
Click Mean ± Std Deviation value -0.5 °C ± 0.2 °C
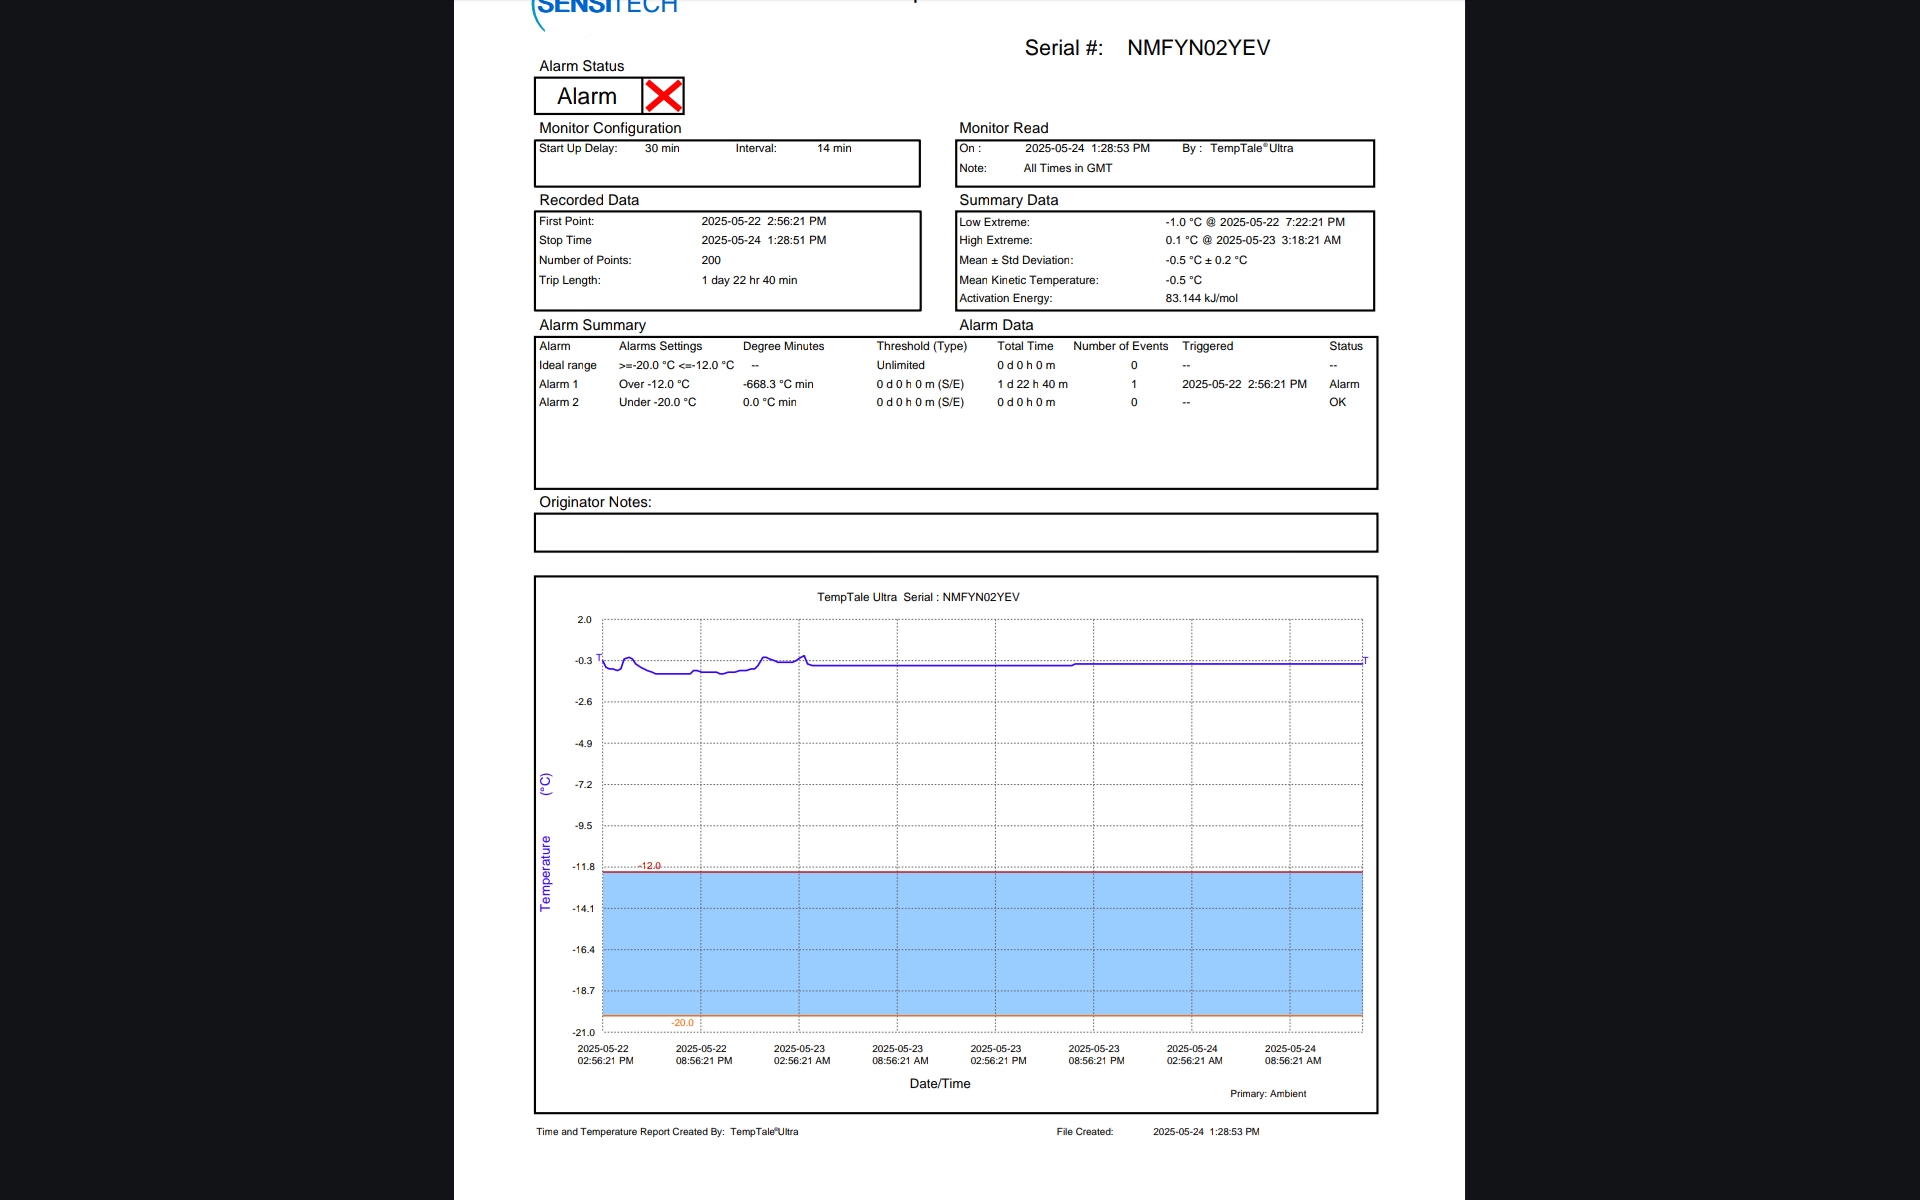1206,260
